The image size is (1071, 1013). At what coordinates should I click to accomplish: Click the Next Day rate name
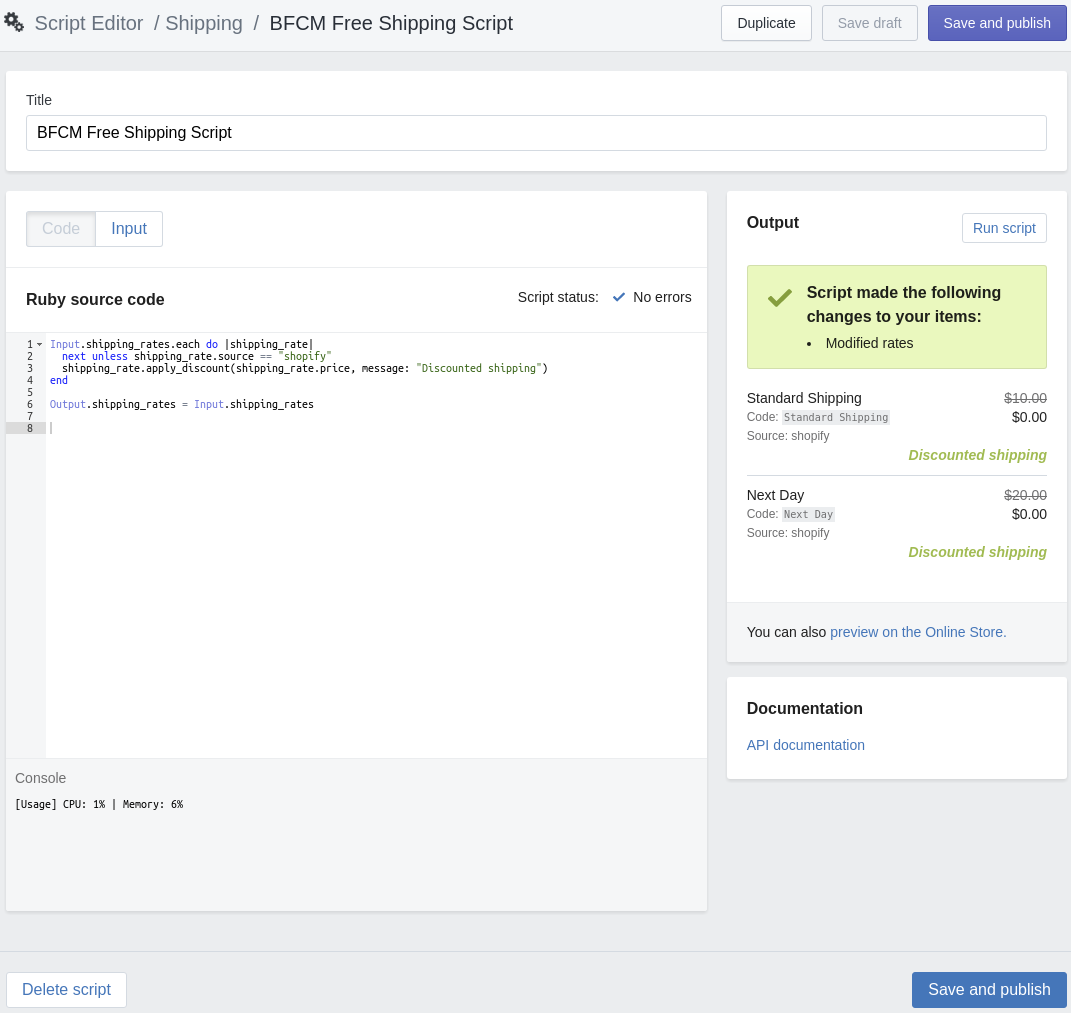pyautogui.click(x=775, y=495)
